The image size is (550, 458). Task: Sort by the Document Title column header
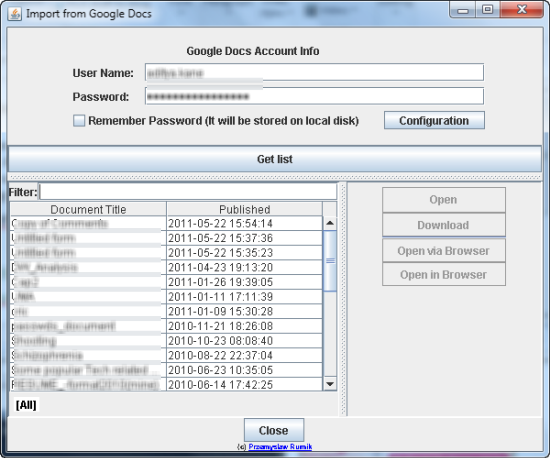pos(88,209)
